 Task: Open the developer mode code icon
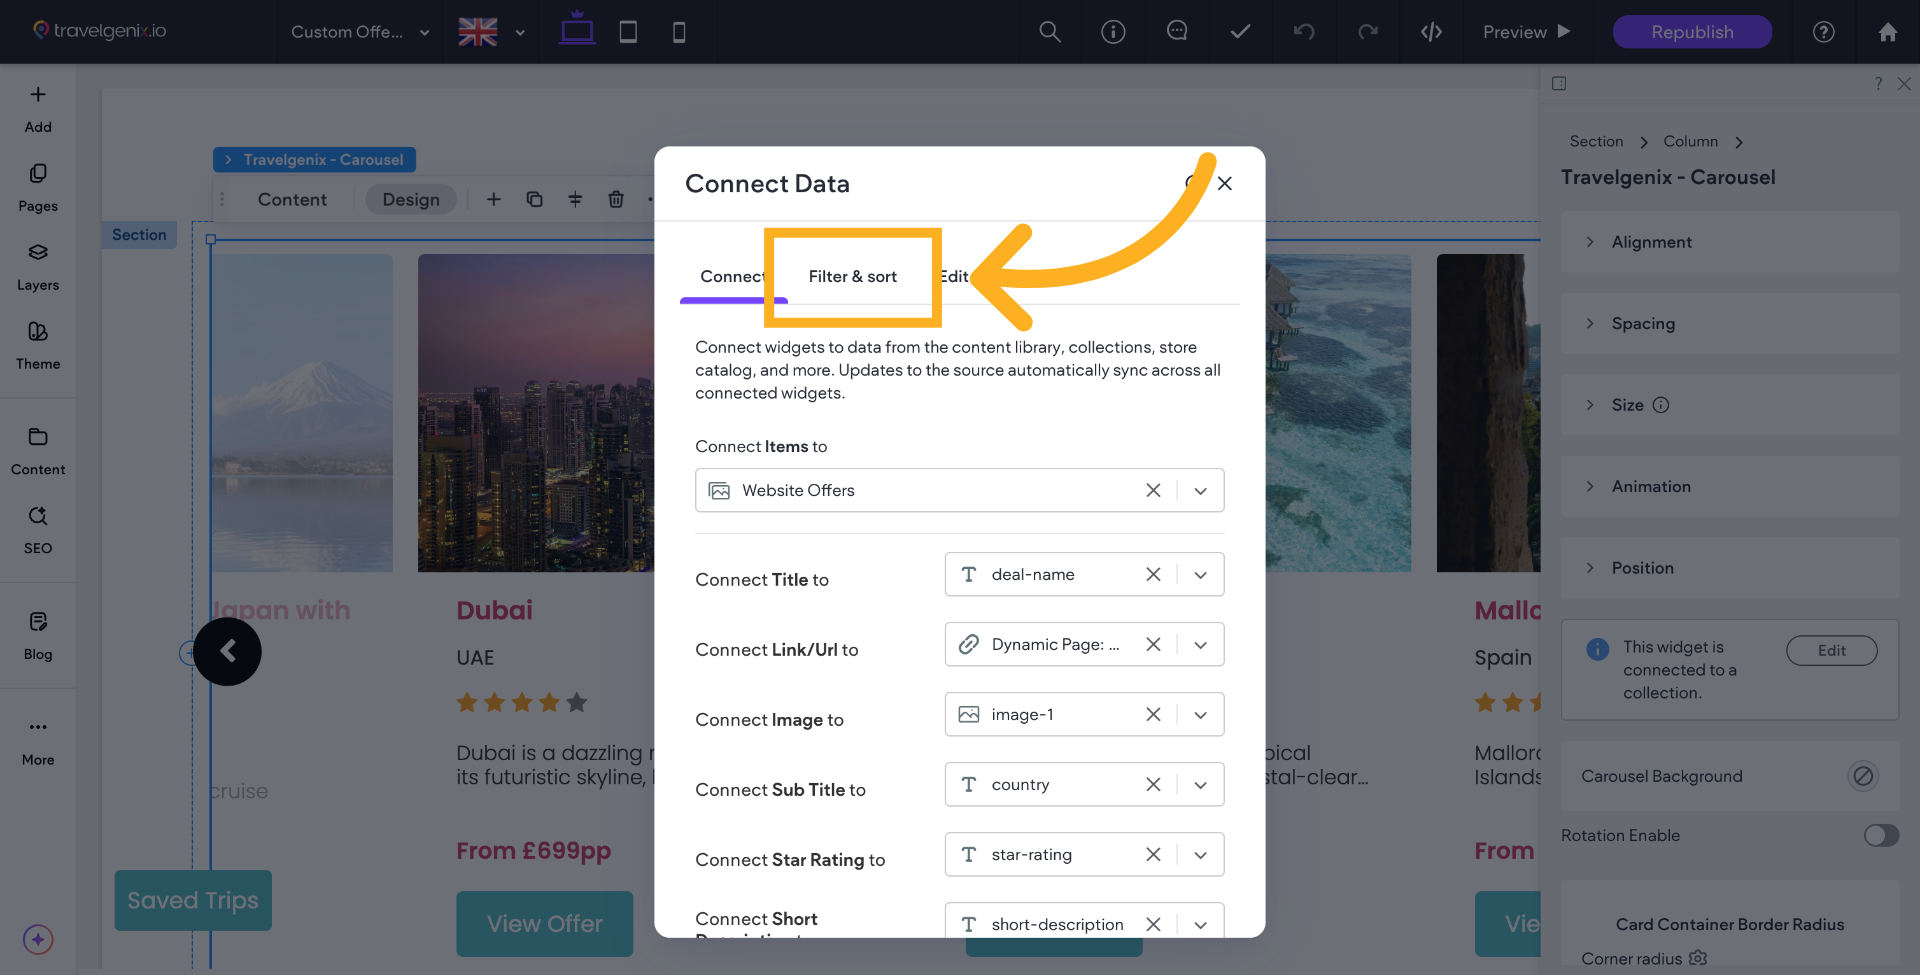click(1431, 32)
